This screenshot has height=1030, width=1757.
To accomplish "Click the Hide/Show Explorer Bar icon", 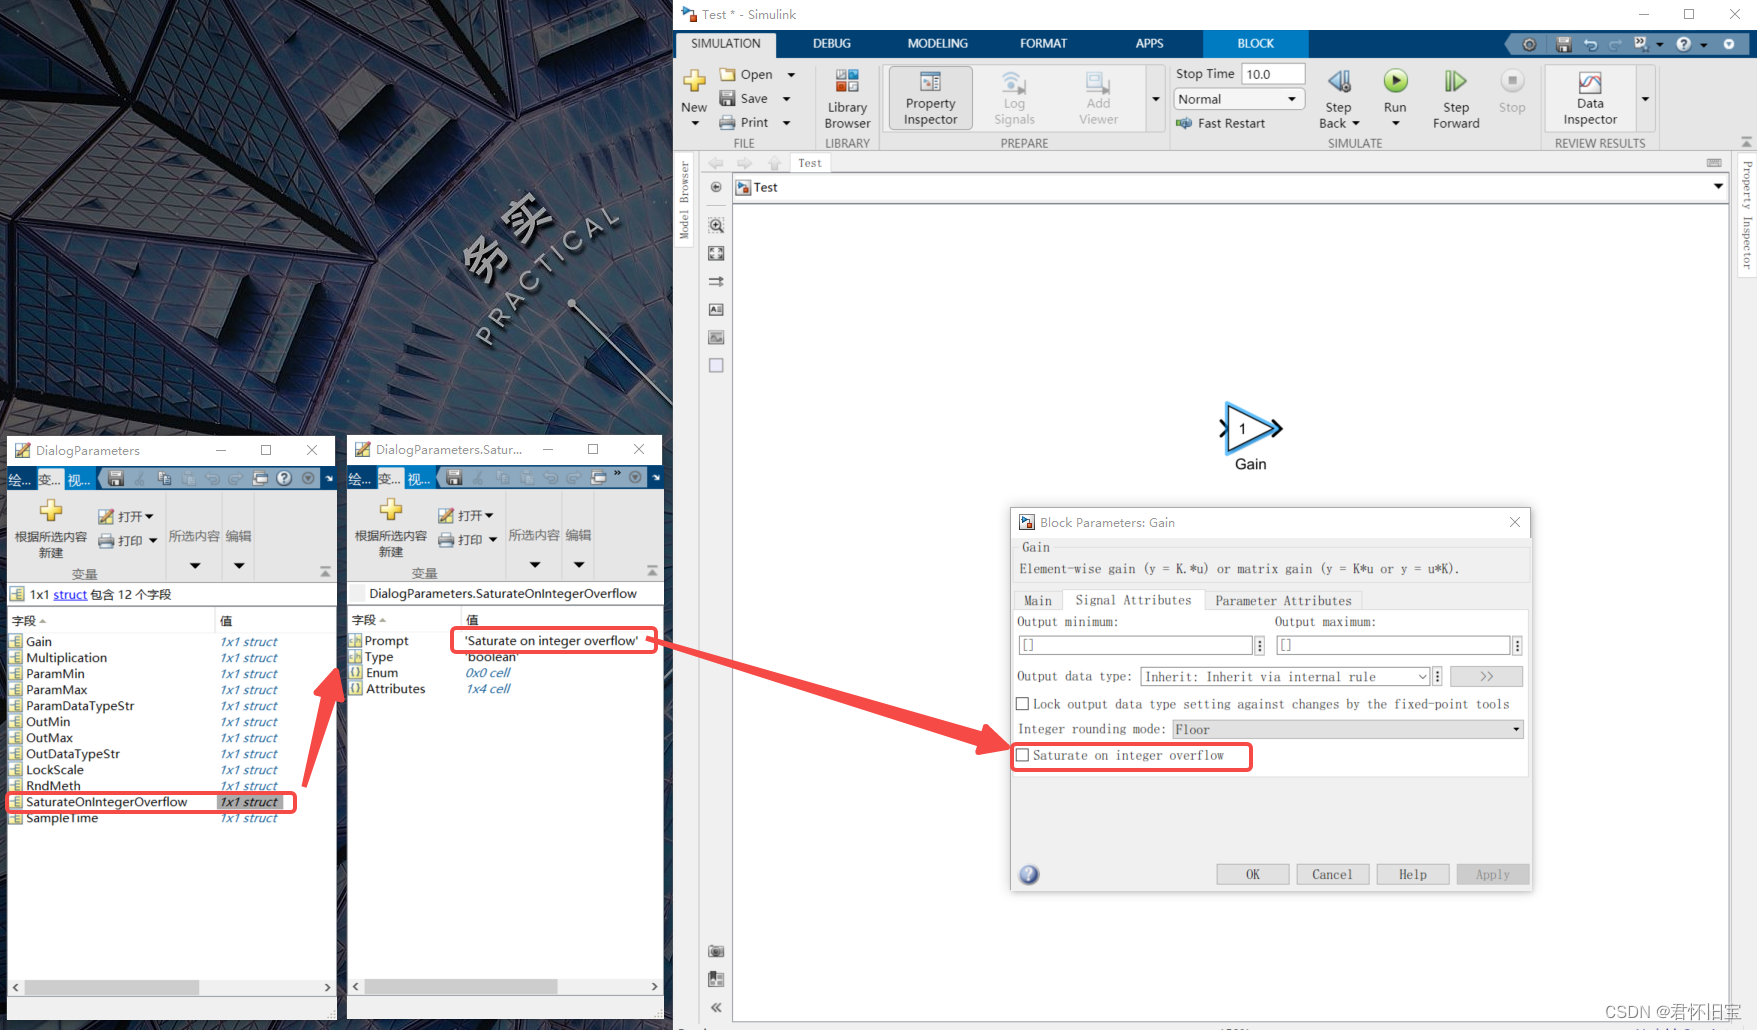I will (x=716, y=187).
